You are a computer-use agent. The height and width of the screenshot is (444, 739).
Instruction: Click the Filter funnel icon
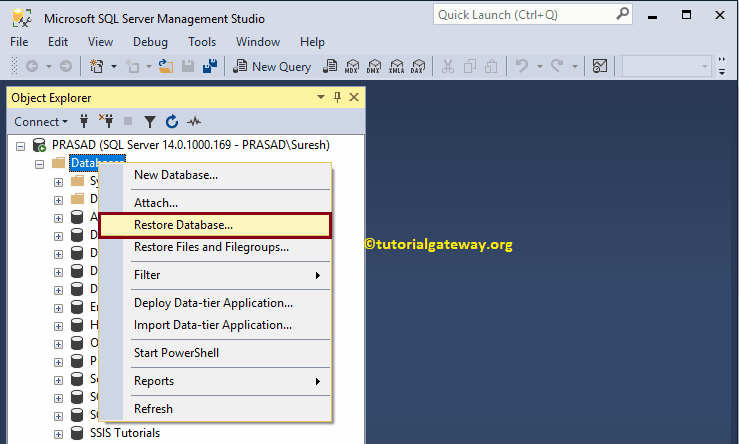[150, 122]
